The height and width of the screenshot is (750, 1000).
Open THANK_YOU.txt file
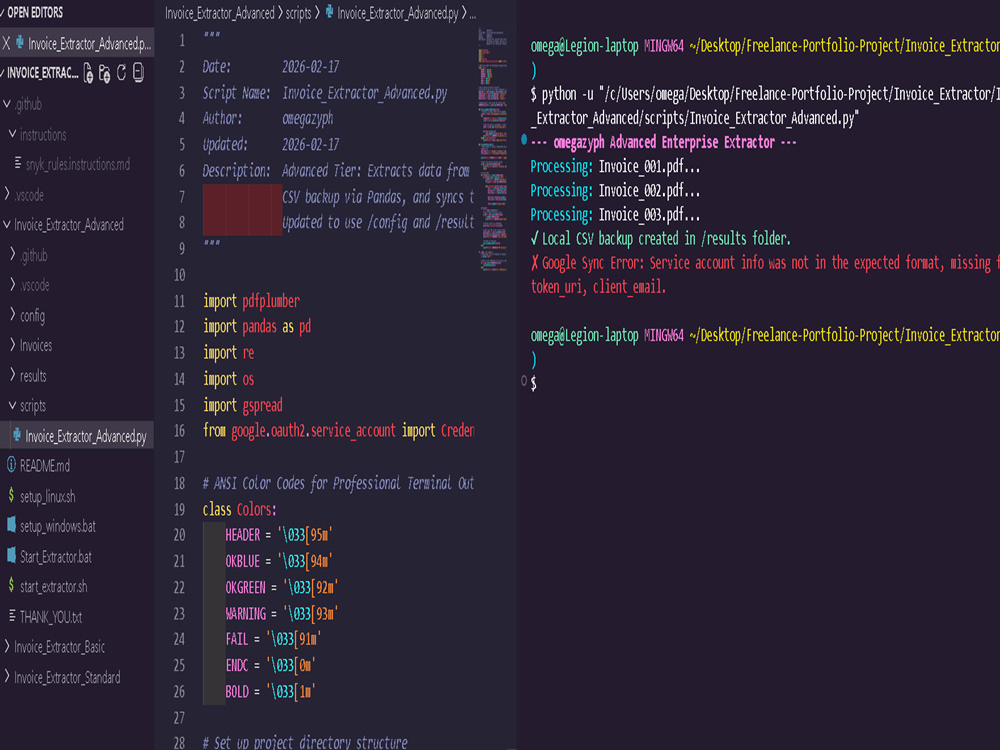(x=51, y=617)
